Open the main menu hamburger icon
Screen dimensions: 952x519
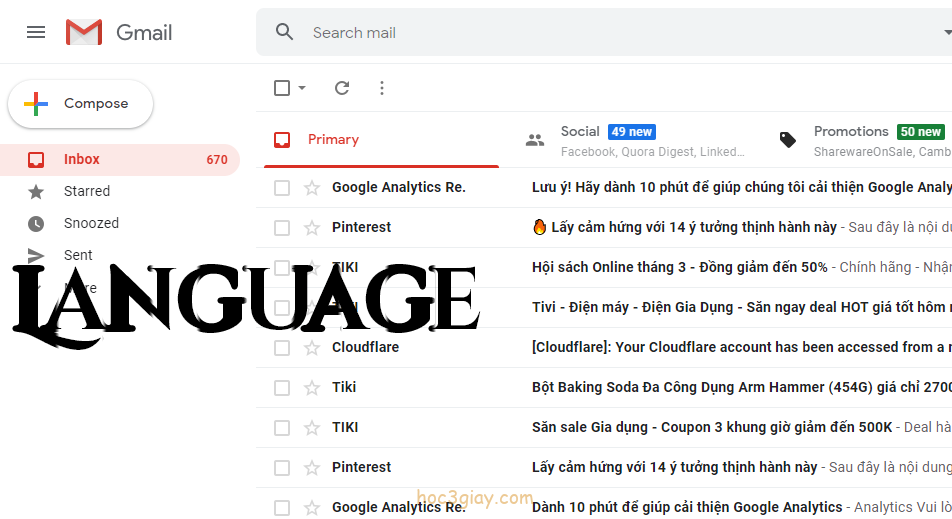pos(36,32)
